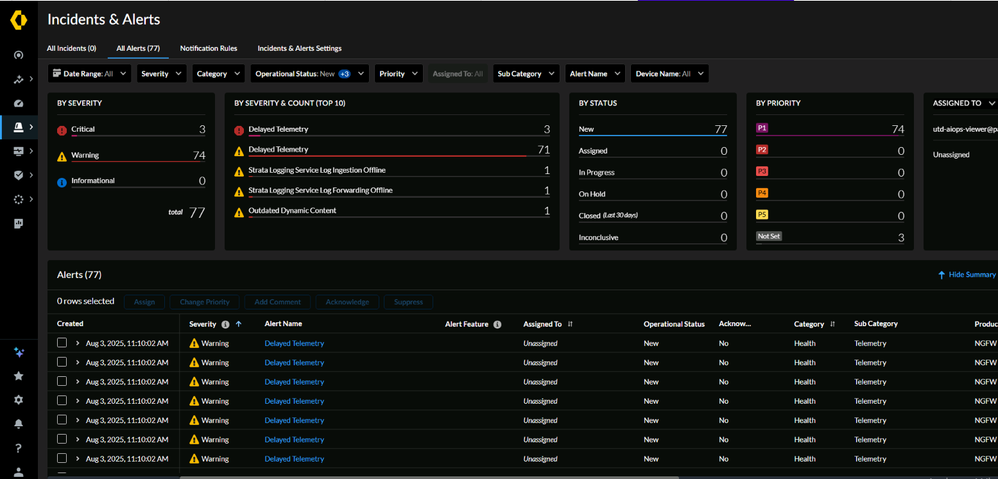The height and width of the screenshot is (479, 998).
Task: Expand the first alert row chevron
Action: pyautogui.click(x=78, y=344)
